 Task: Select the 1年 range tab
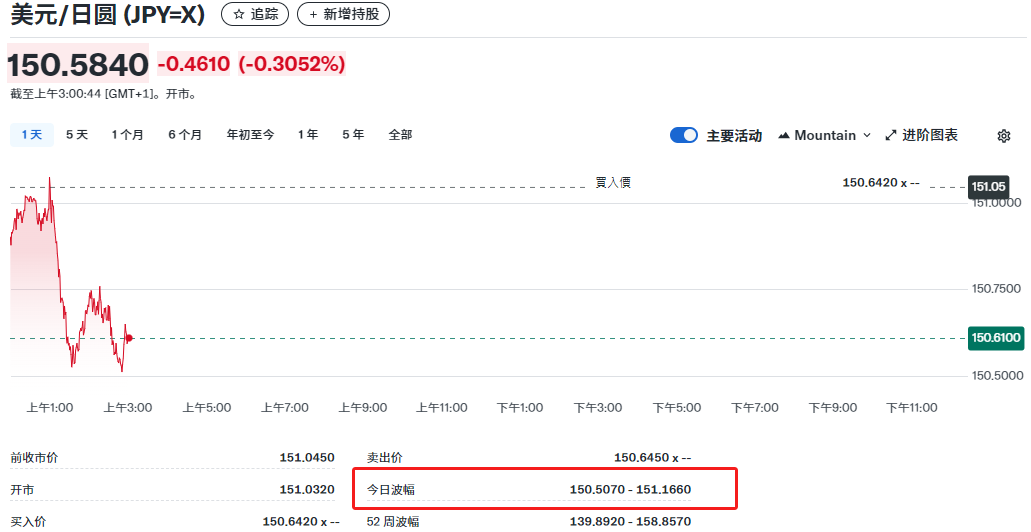(308, 135)
